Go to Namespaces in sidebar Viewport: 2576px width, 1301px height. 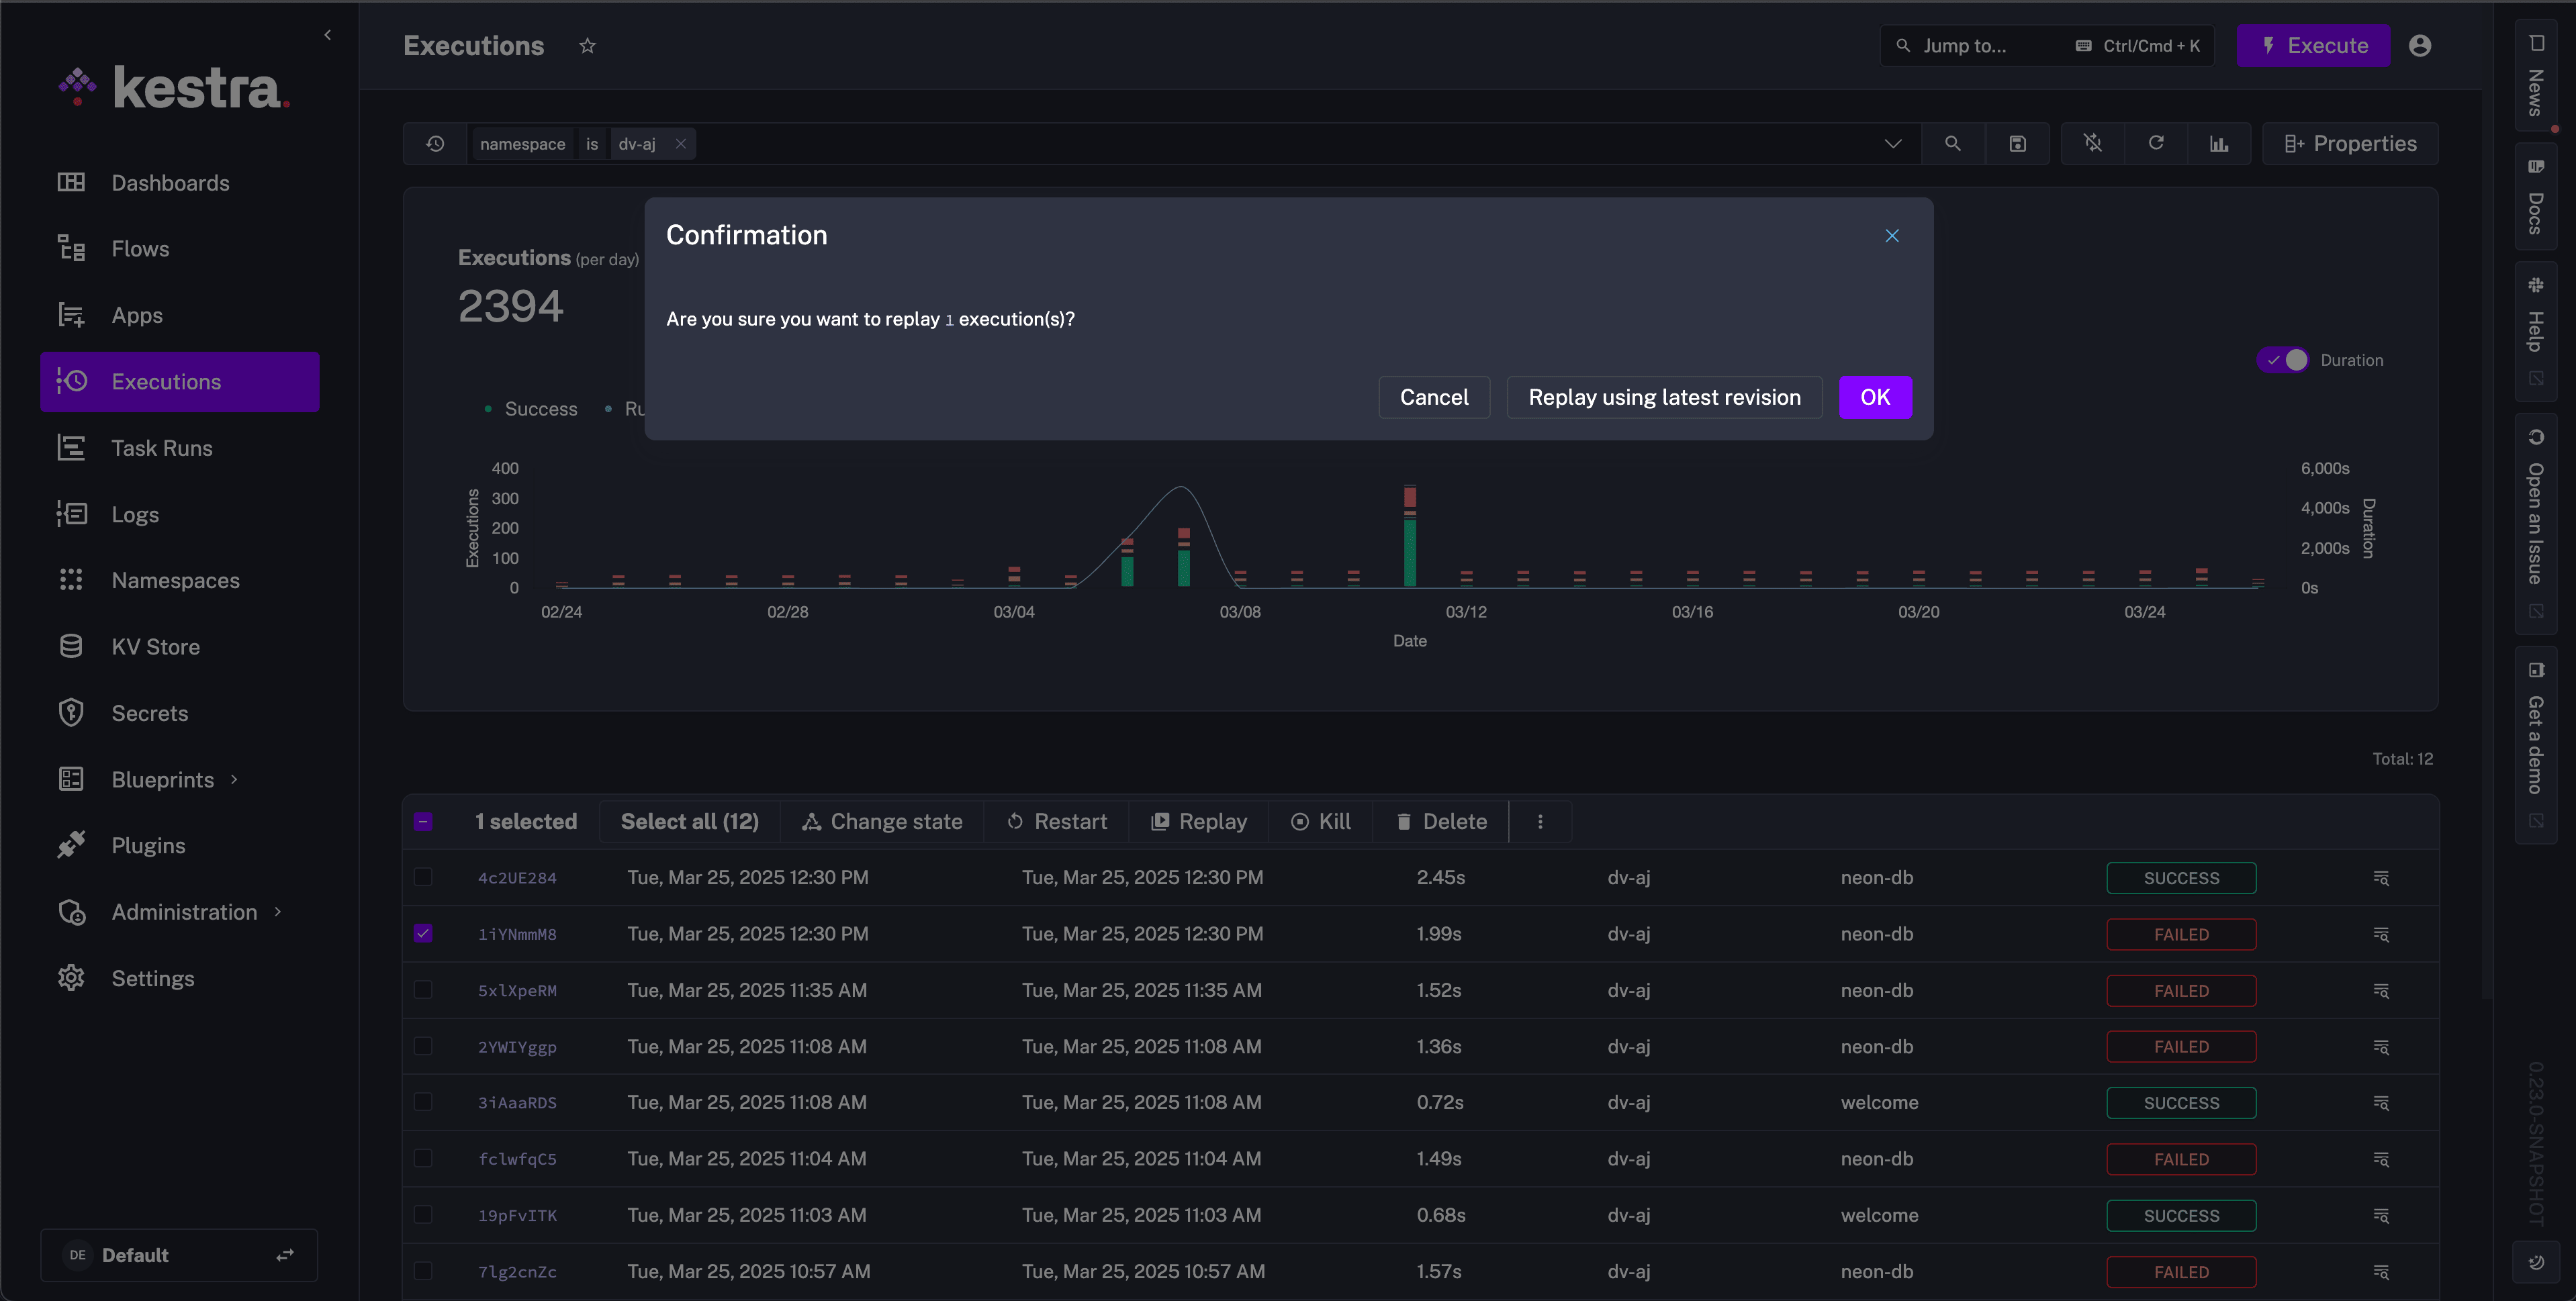coord(175,580)
